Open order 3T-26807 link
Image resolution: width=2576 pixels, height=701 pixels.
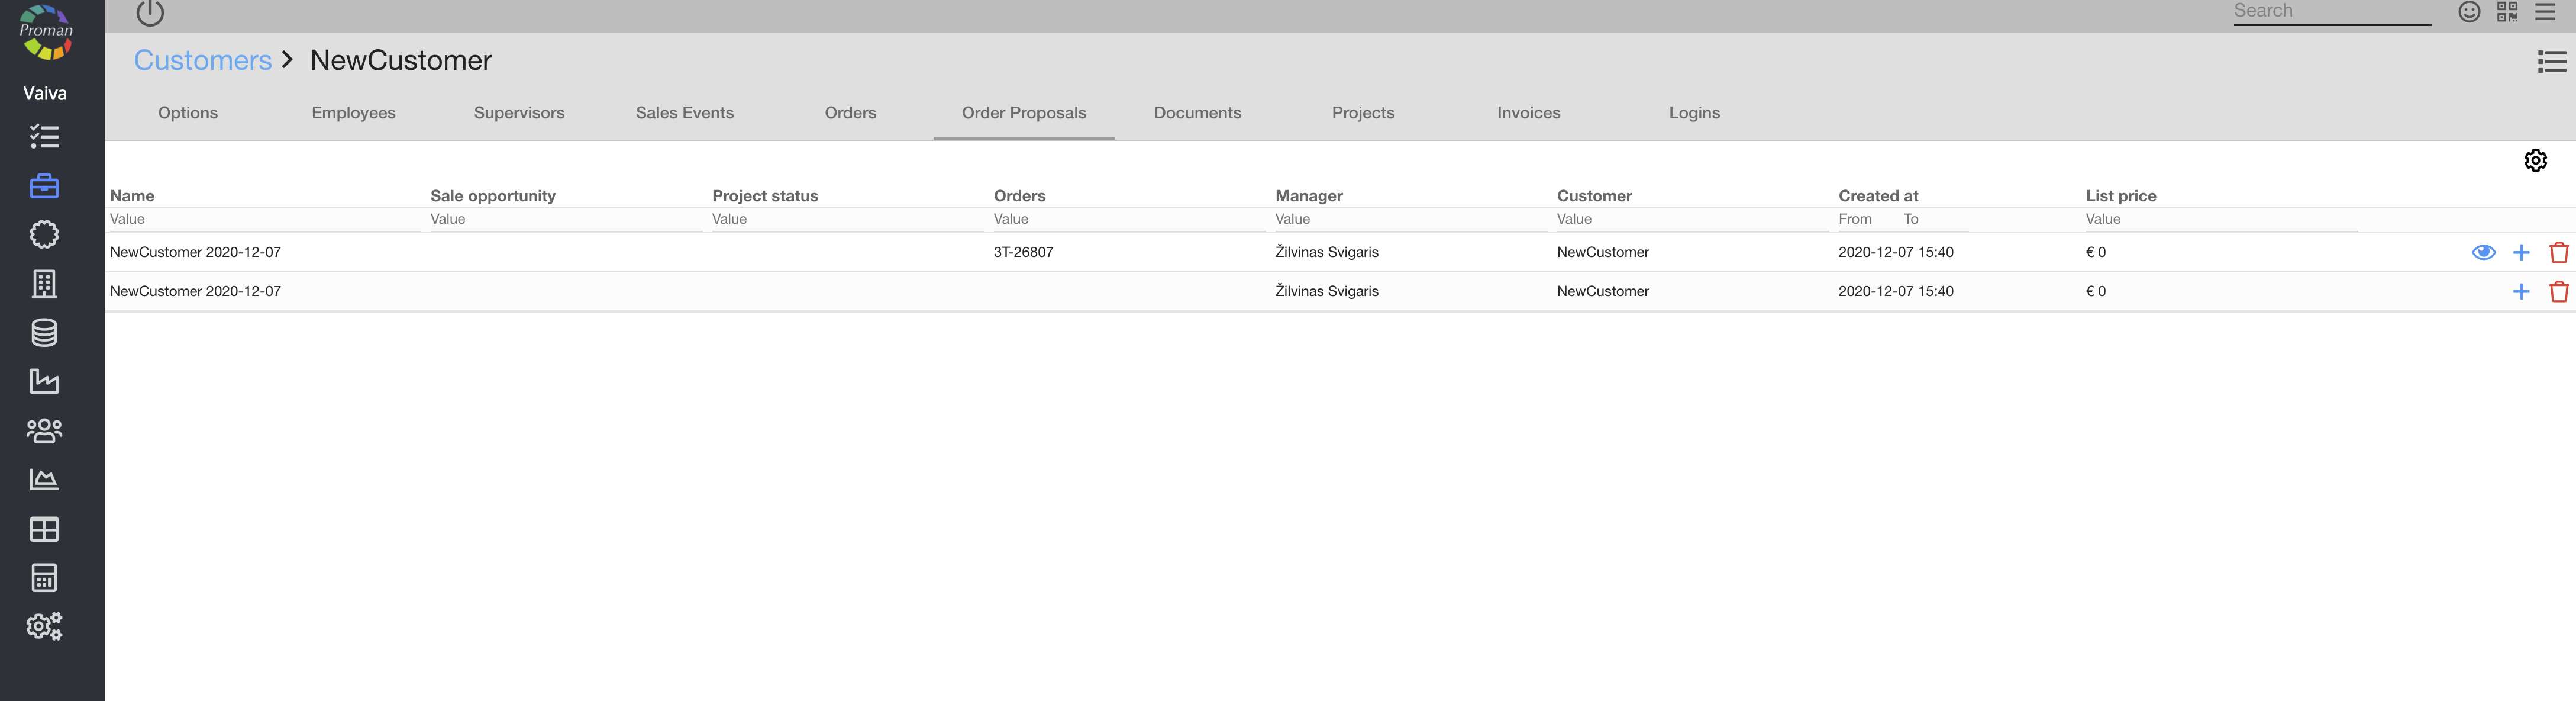pos(1023,252)
